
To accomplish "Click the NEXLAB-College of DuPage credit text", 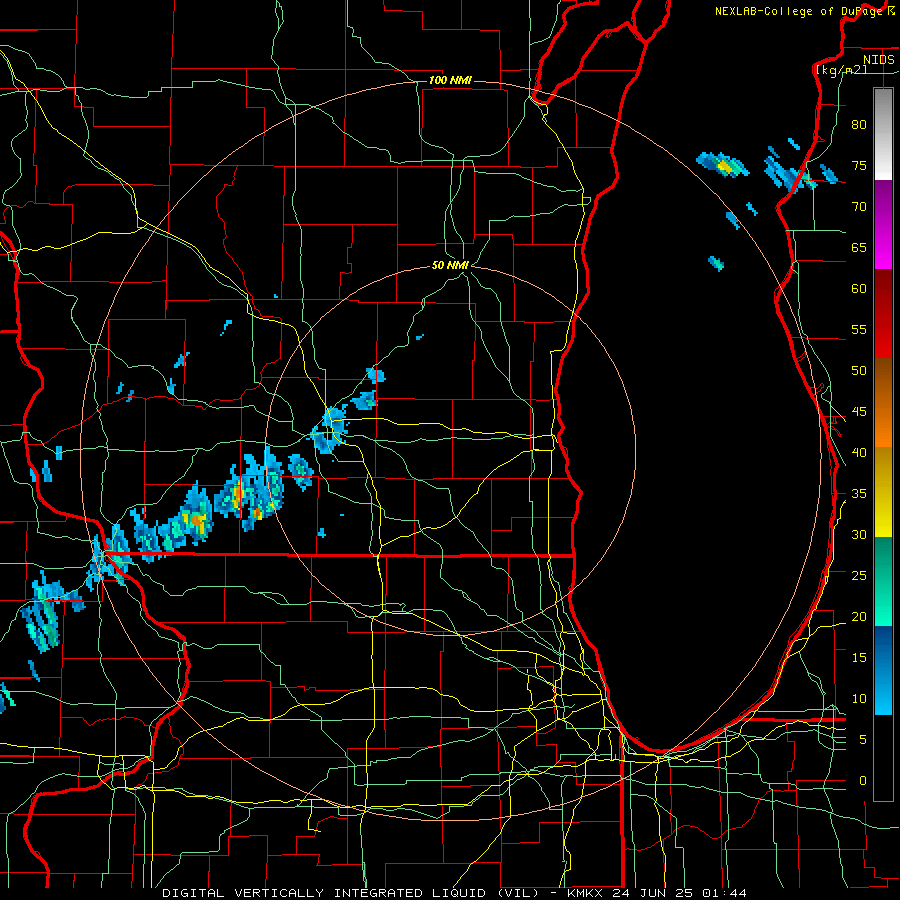I will pyautogui.click(x=798, y=11).
